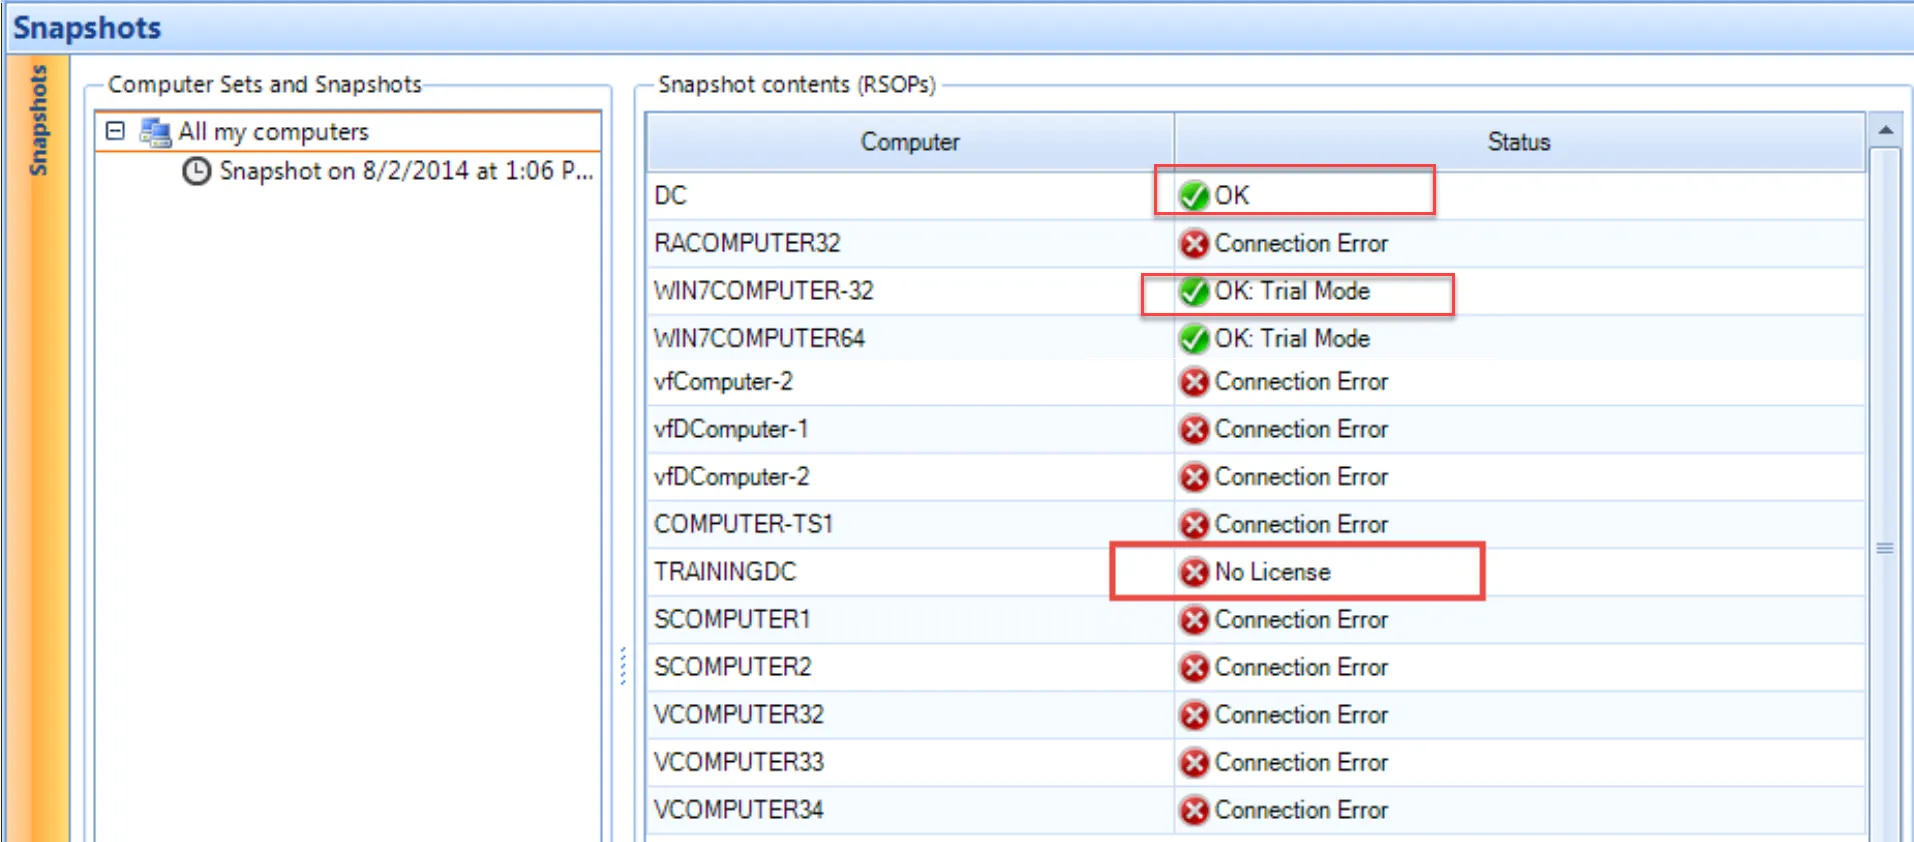Click the red error icon for RACOMPUTER32

(x=1193, y=243)
